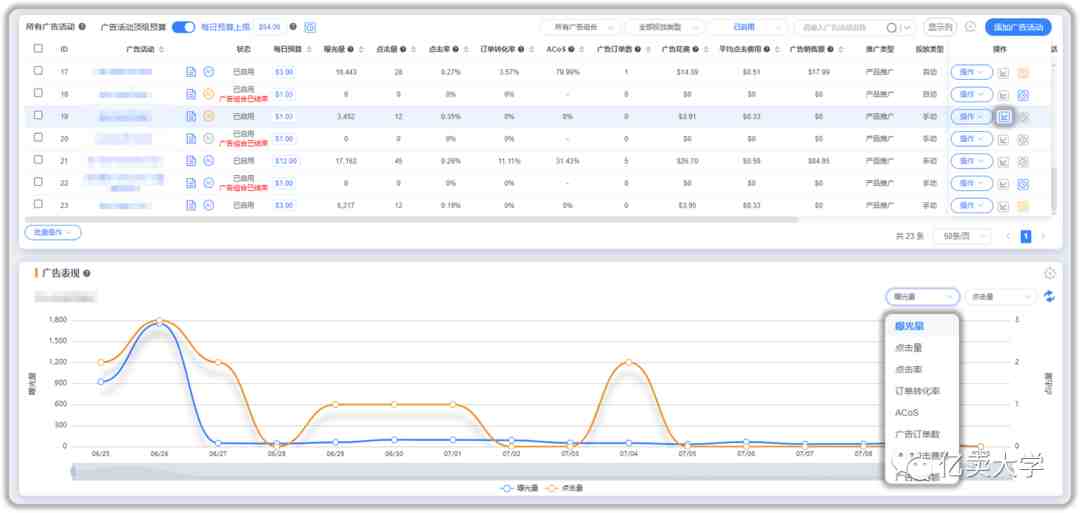The height and width of the screenshot is (513, 1080).
Task: Tick the checkbox for campaign ID 21
Action: tap(38, 160)
